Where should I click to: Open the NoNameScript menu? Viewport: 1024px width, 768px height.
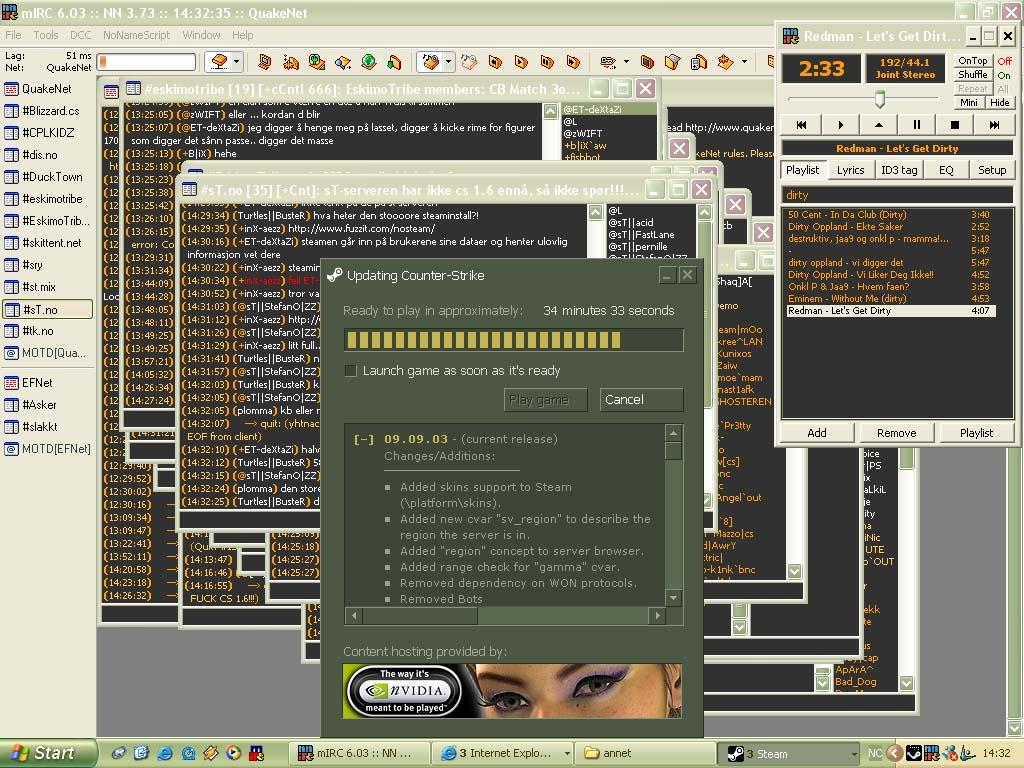(x=136, y=35)
